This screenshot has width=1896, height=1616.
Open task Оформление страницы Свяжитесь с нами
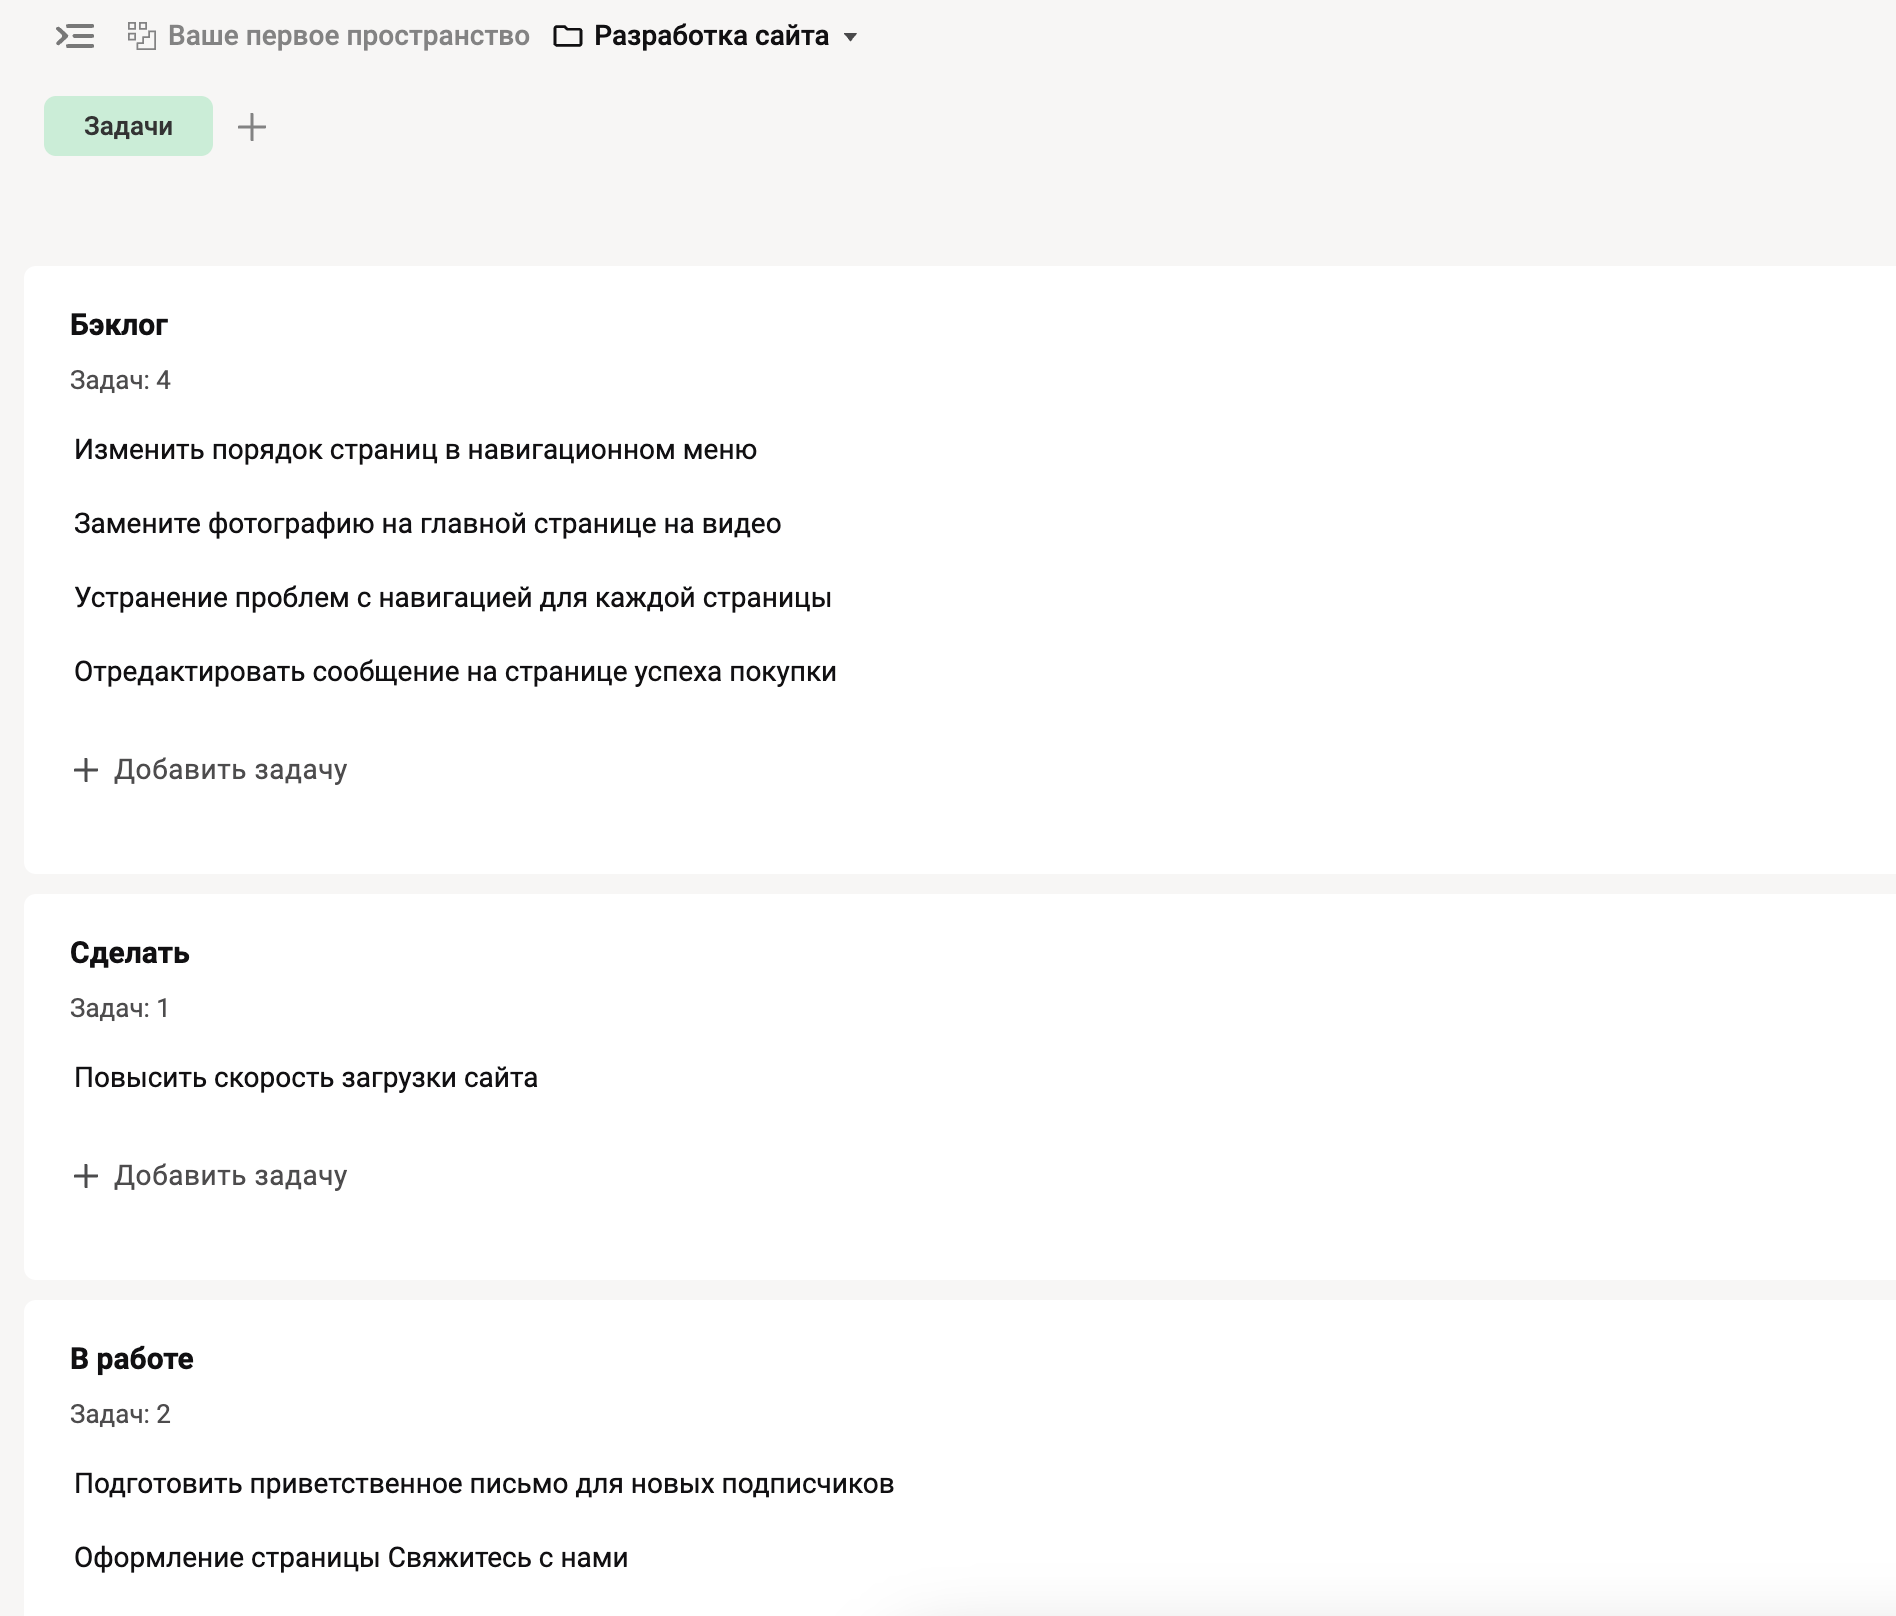pos(351,1558)
